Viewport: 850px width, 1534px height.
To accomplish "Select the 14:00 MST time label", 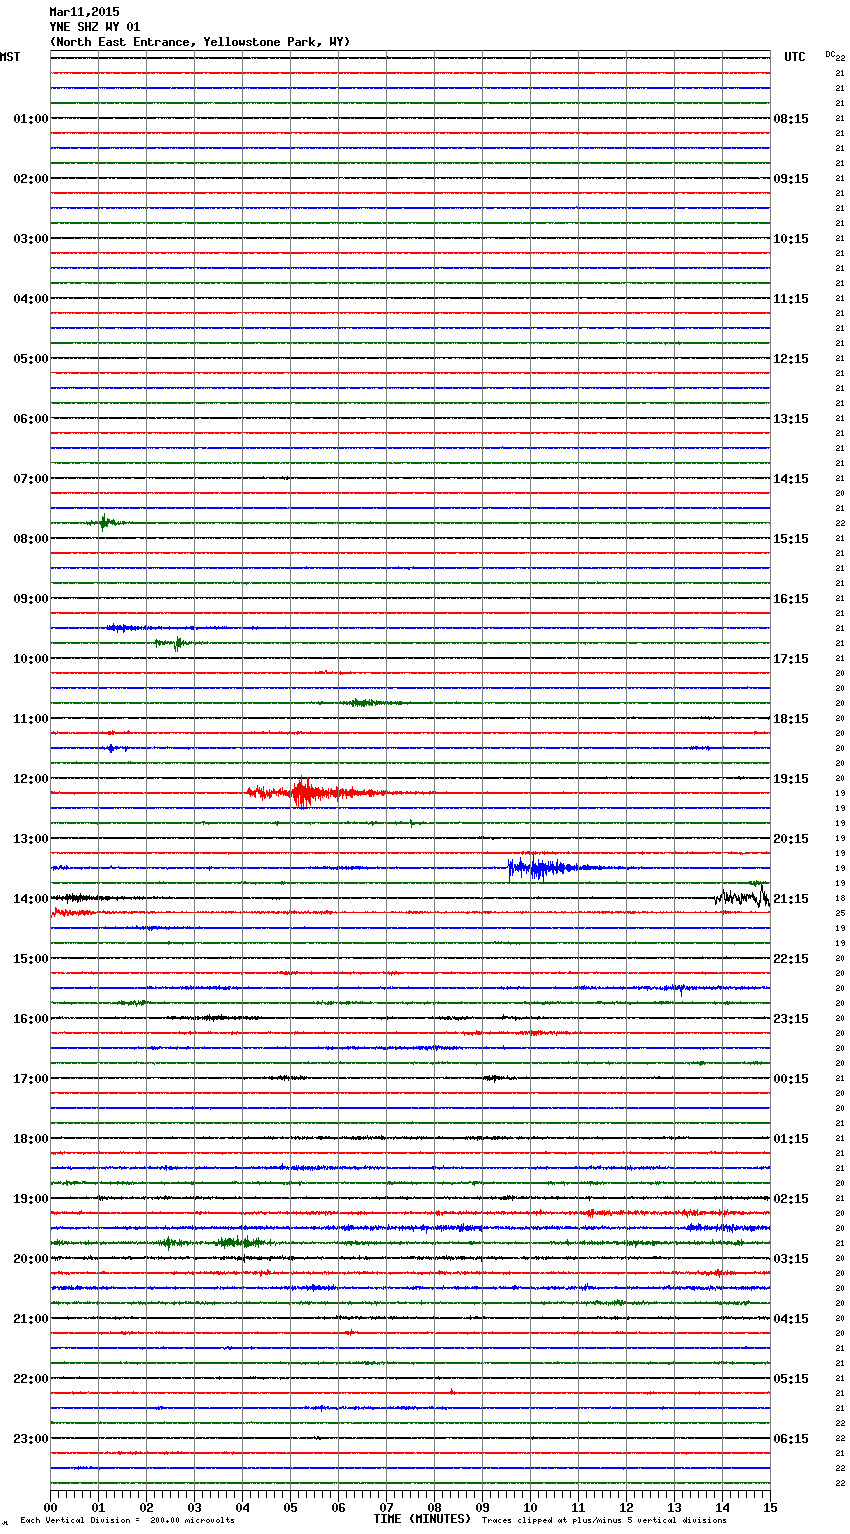I will 30,899.
